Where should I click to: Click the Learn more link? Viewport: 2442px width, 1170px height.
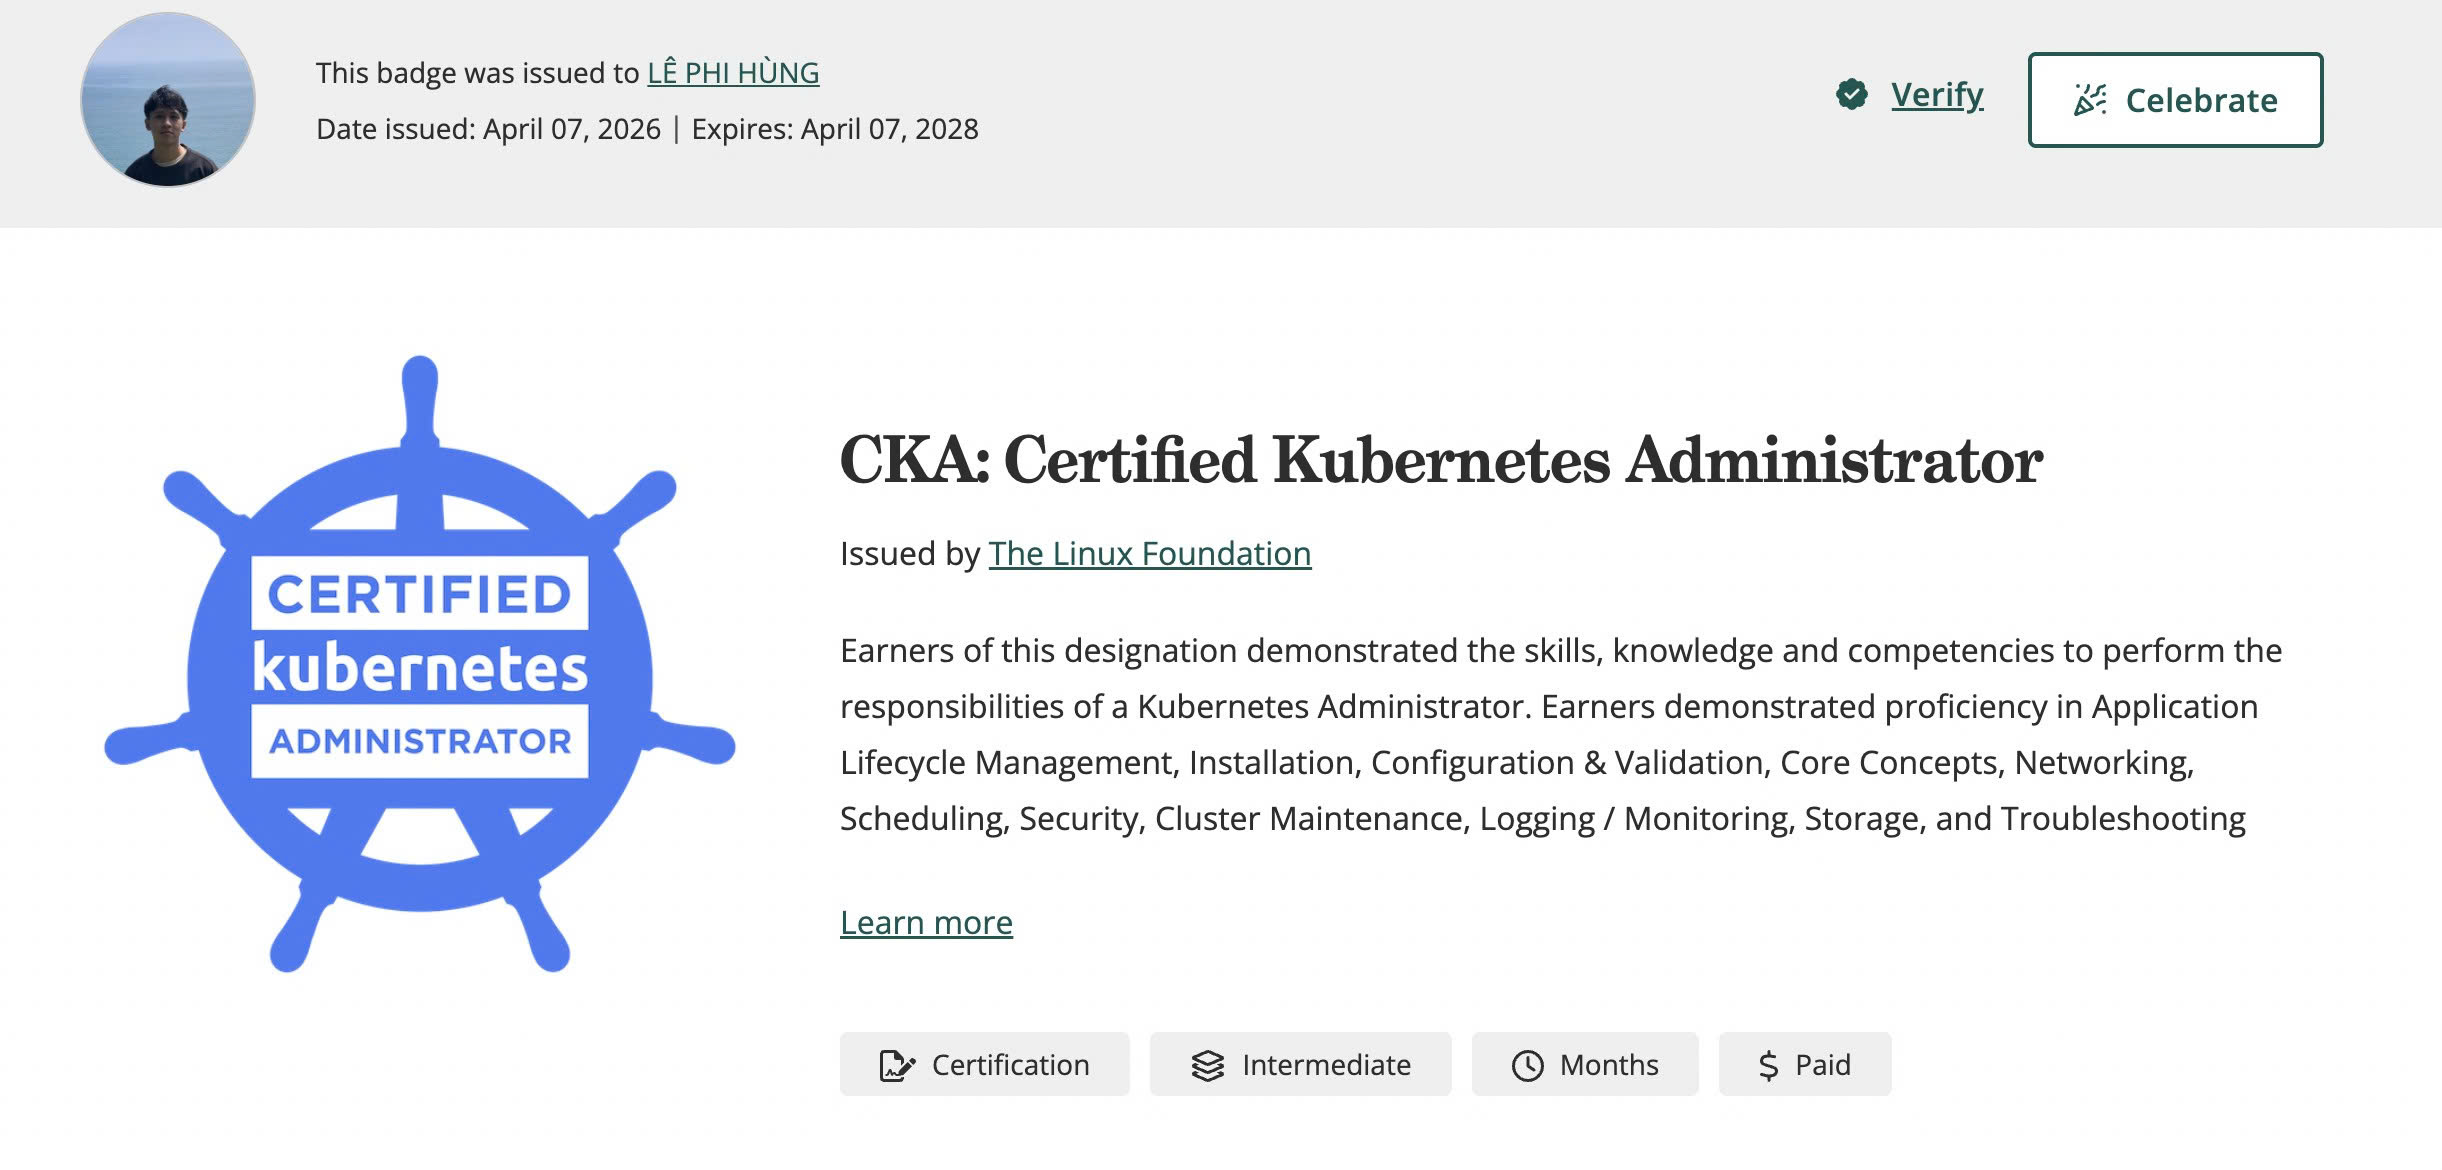(x=926, y=922)
